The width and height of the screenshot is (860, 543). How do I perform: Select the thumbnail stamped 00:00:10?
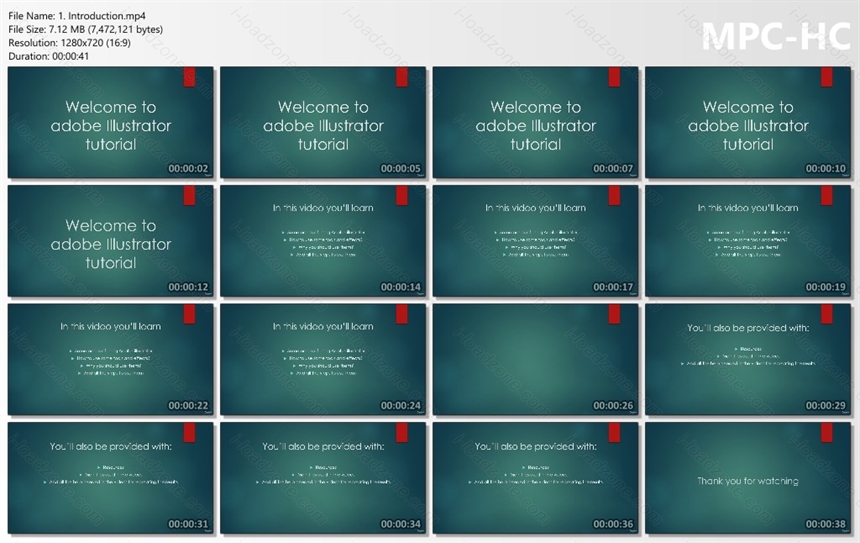click(x=748, y=123)
